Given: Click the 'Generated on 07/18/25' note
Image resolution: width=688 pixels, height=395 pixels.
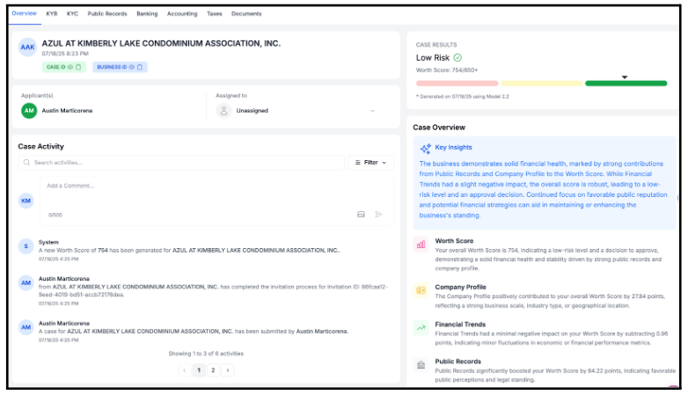Looking at the screenshot, I should pos(463,97).
